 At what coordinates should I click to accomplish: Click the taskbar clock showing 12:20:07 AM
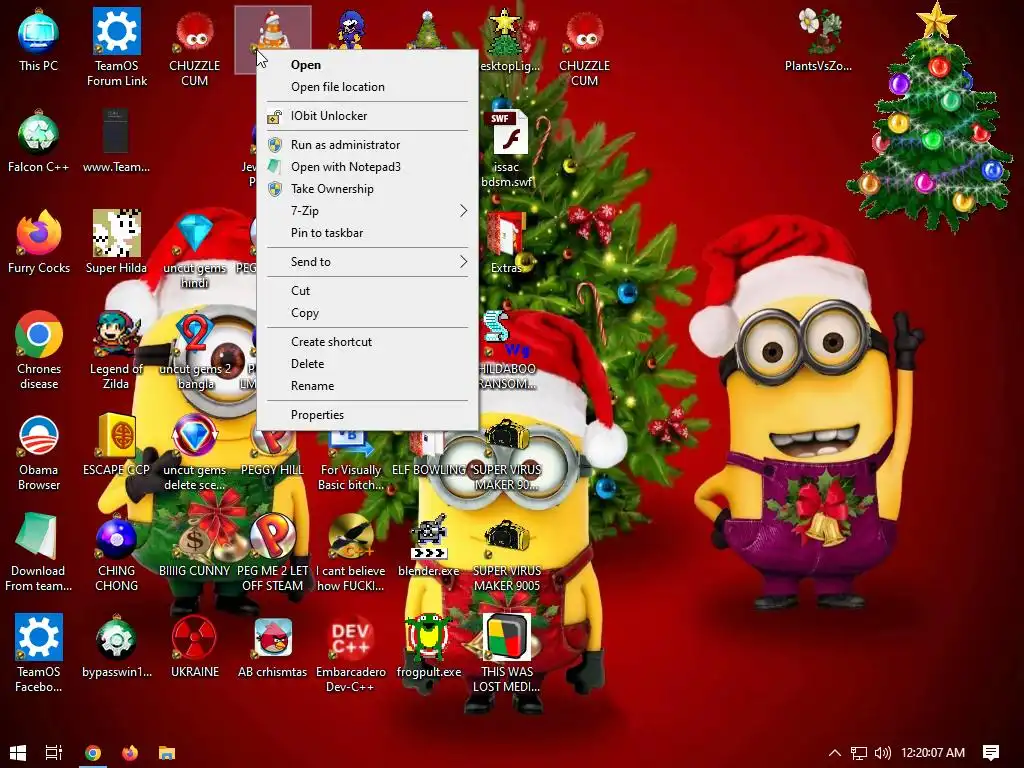pos(933,753)
